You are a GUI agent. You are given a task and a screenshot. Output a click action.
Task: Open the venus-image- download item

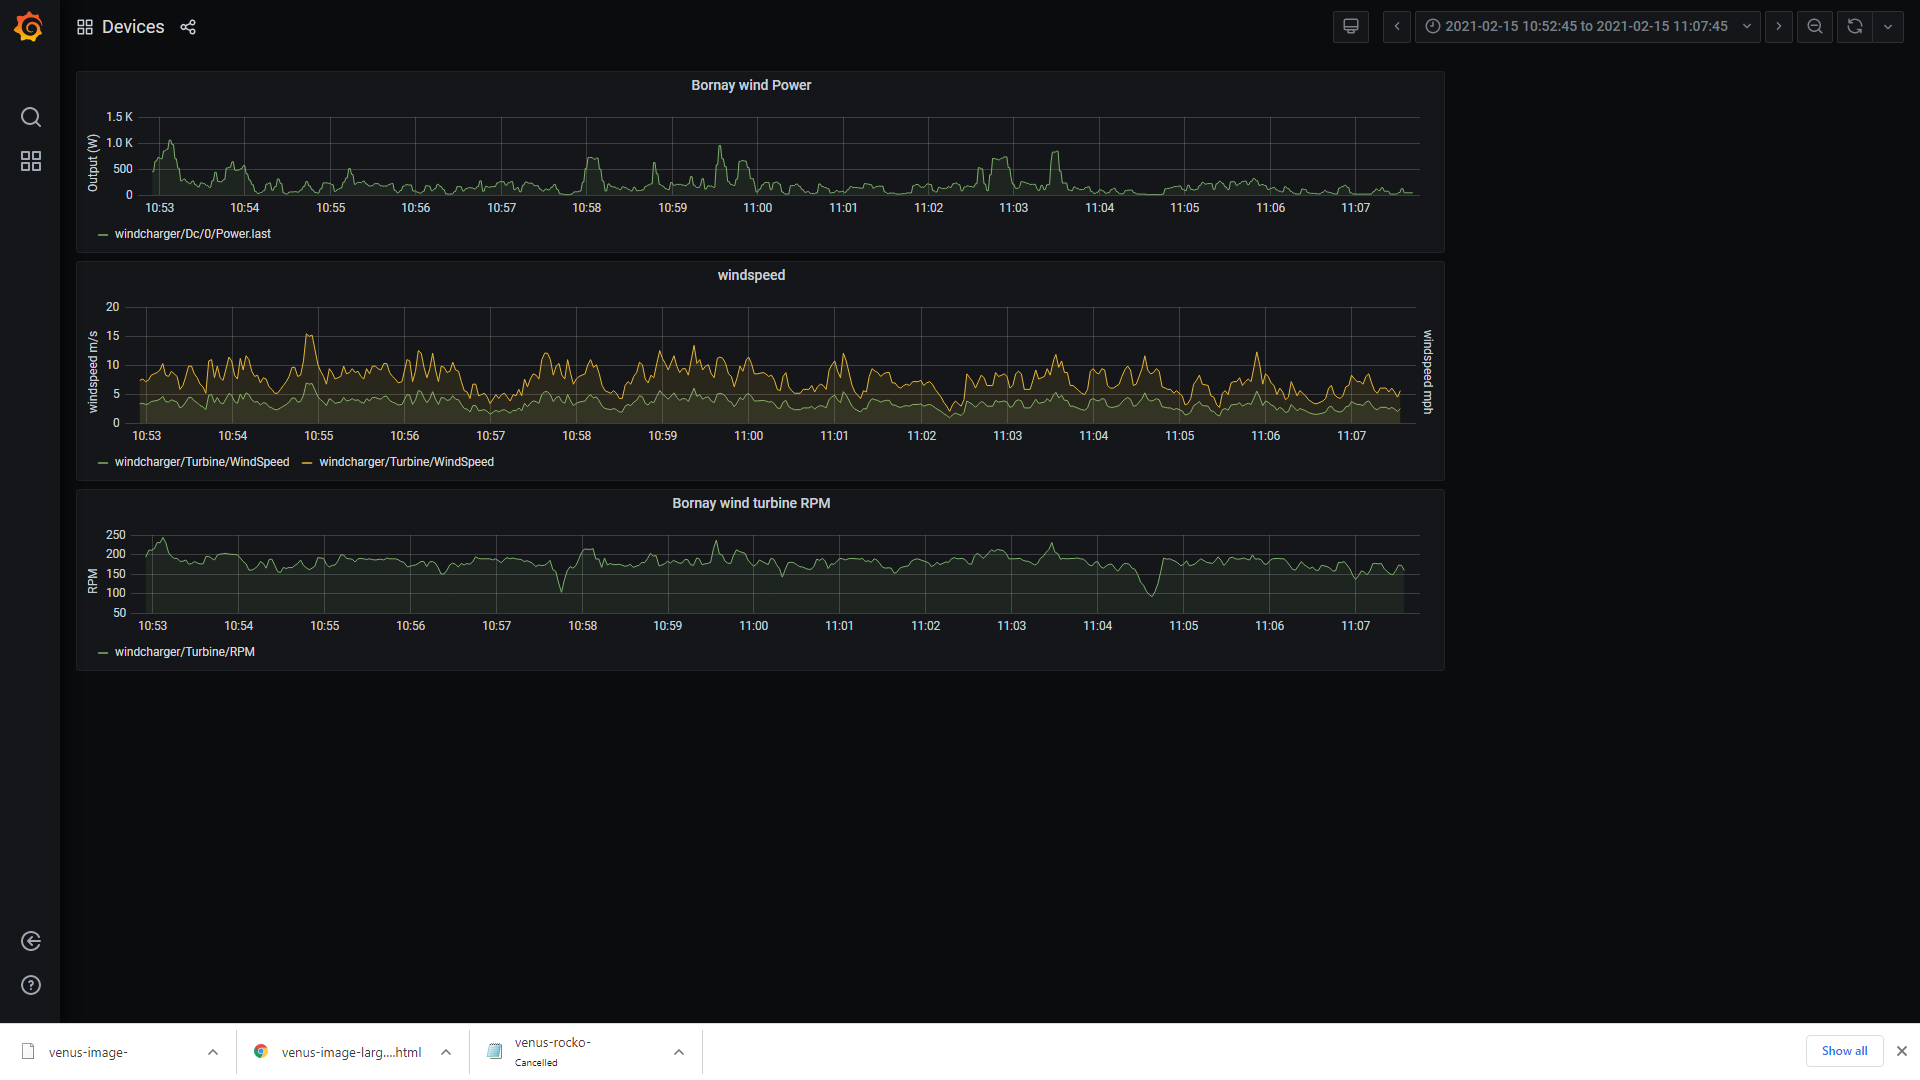tap(88, 1052)
